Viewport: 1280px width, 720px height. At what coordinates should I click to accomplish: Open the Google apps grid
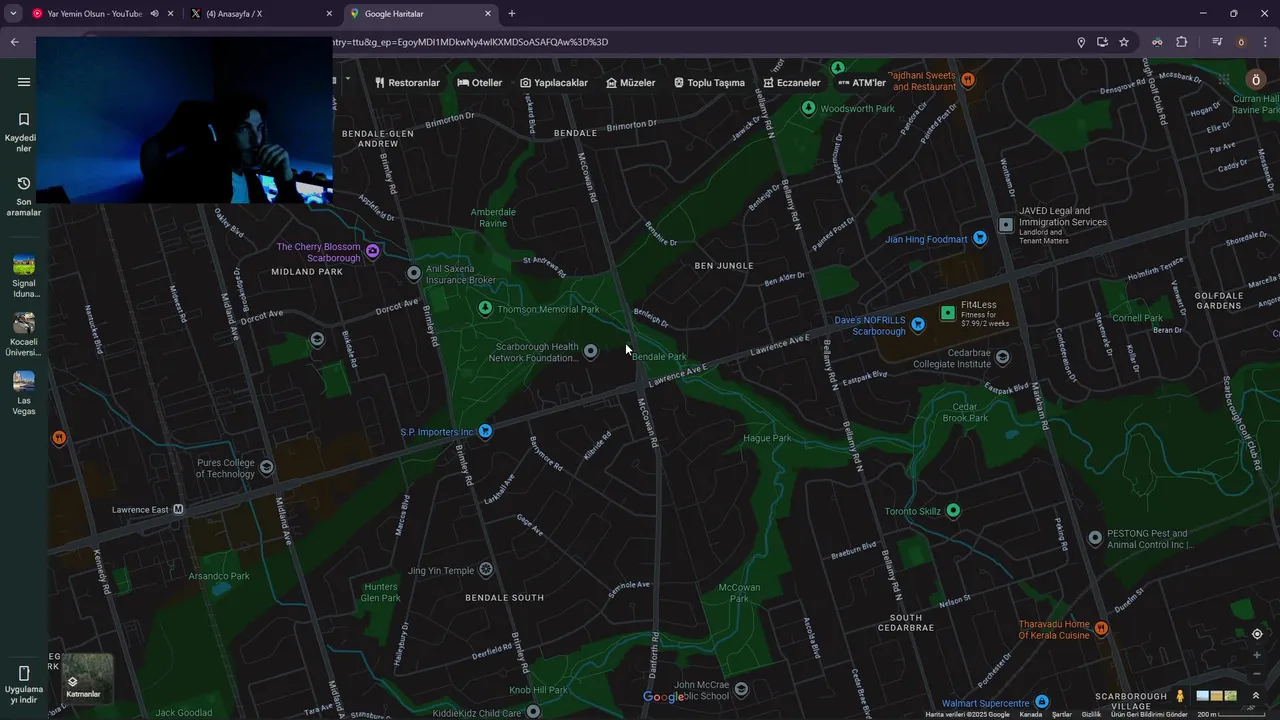point(1223,80)
